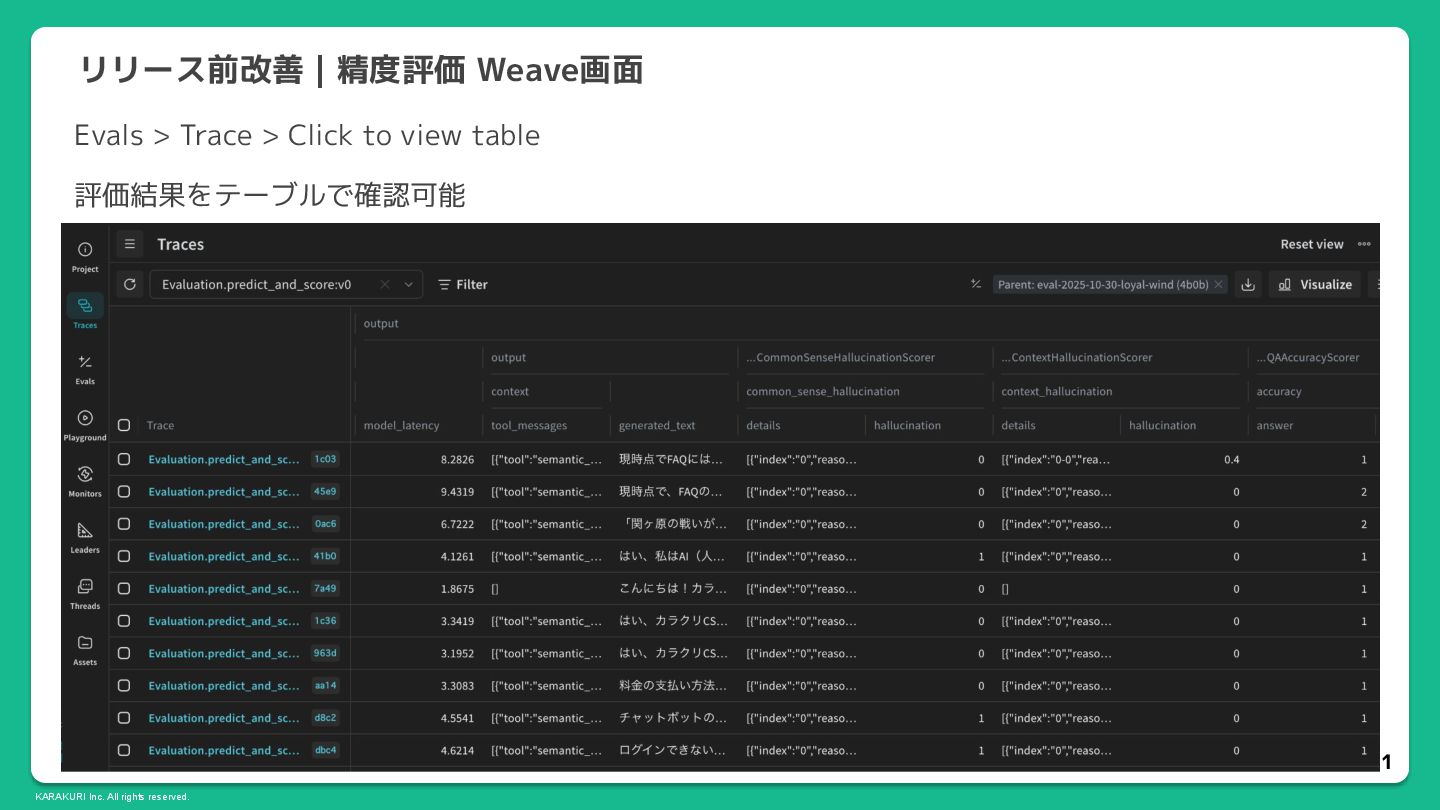Expand the Evaluation.predict_and_score op dropdown

(408, 285)
